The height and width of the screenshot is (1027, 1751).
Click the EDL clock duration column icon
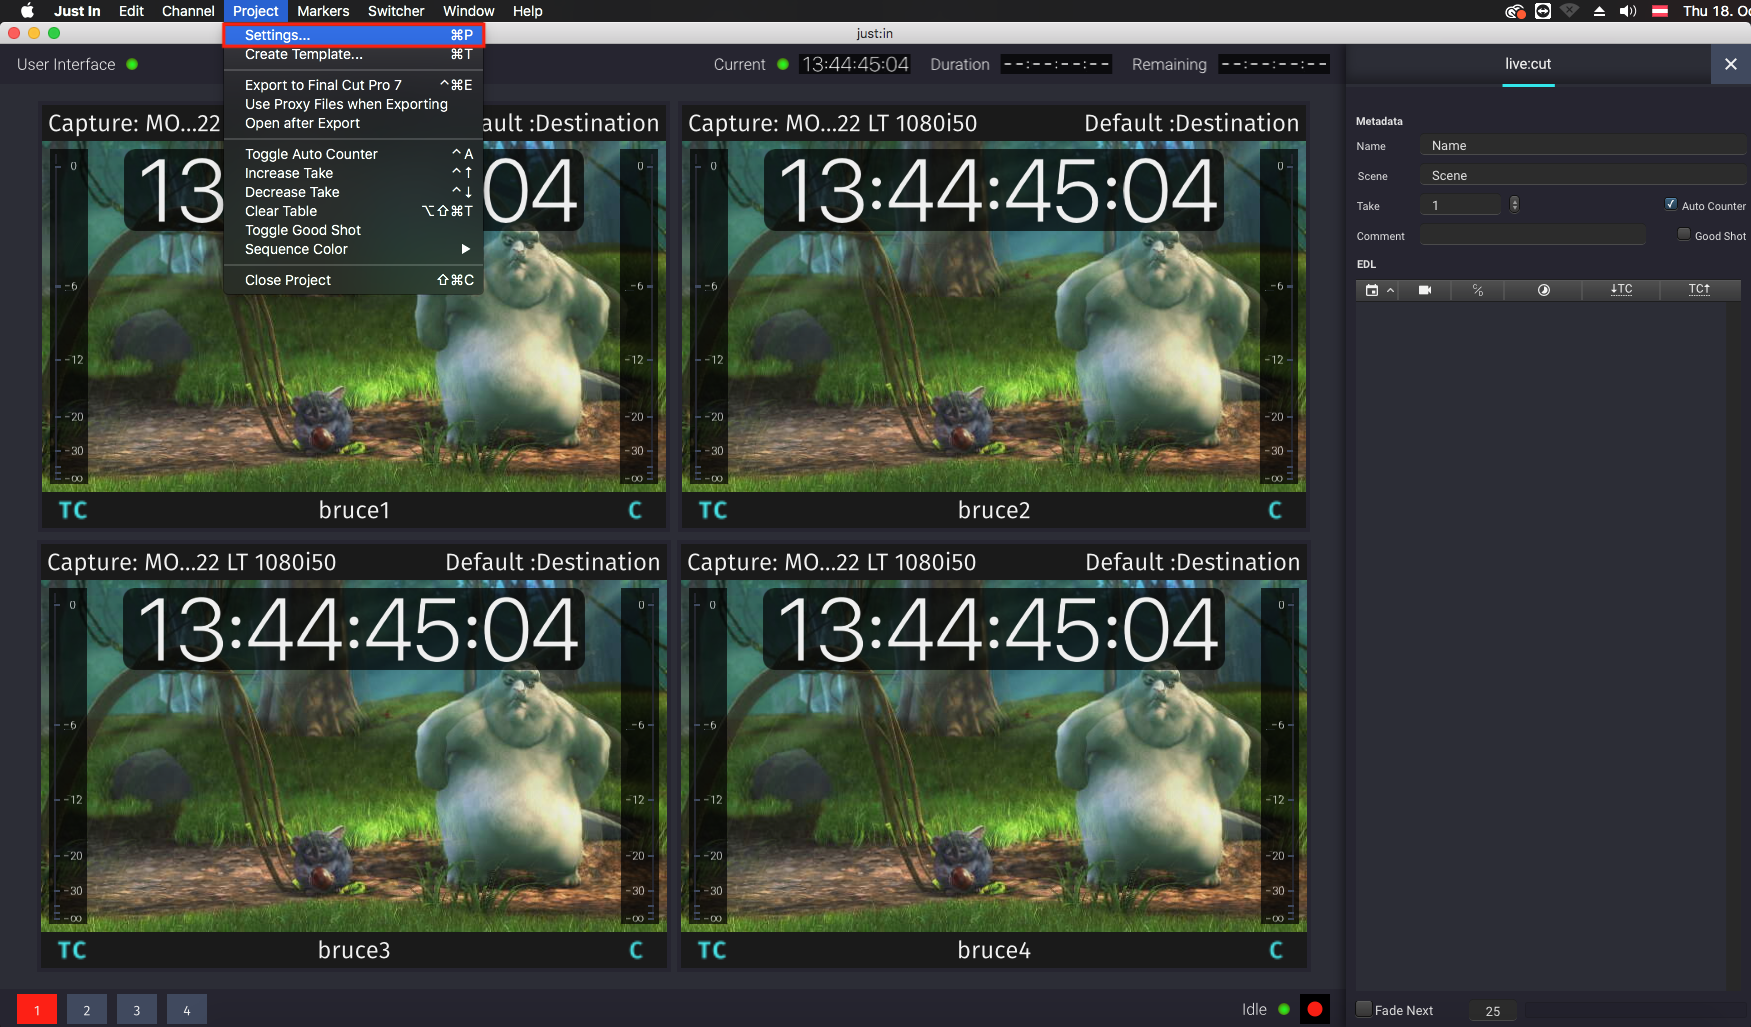click(1544, 290)
